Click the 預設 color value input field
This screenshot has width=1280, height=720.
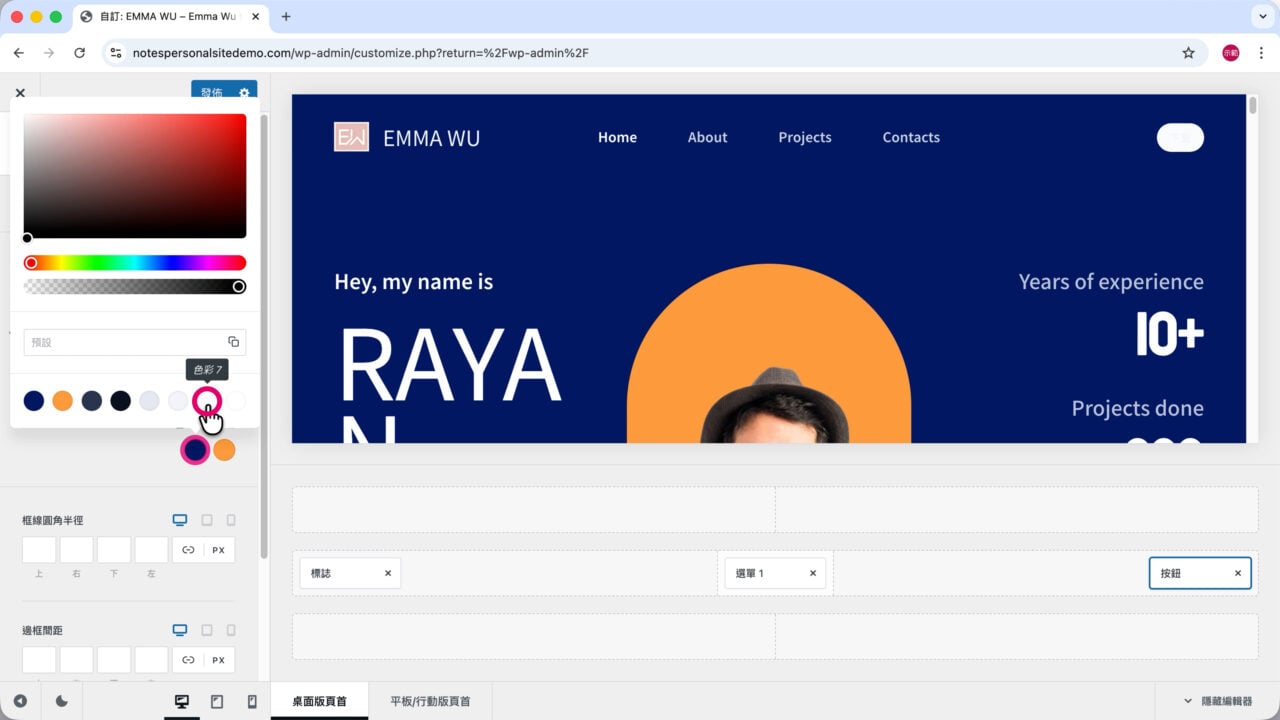(x=124, y=342)
